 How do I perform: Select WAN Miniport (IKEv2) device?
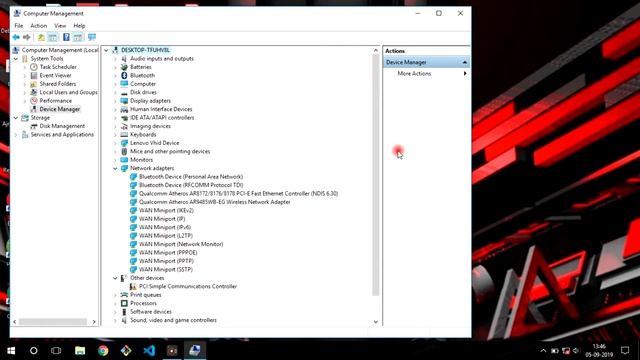pos(166,211)
